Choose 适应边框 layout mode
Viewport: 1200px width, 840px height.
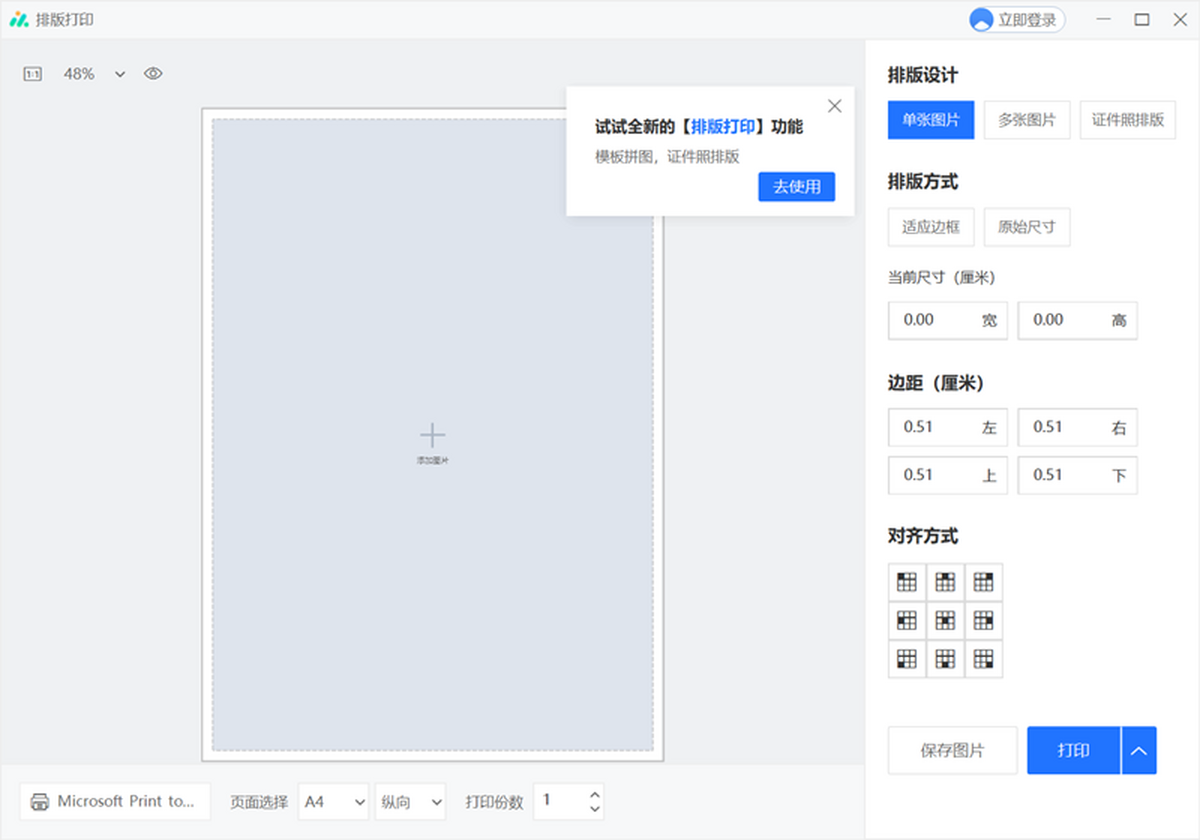pos(931,227)
